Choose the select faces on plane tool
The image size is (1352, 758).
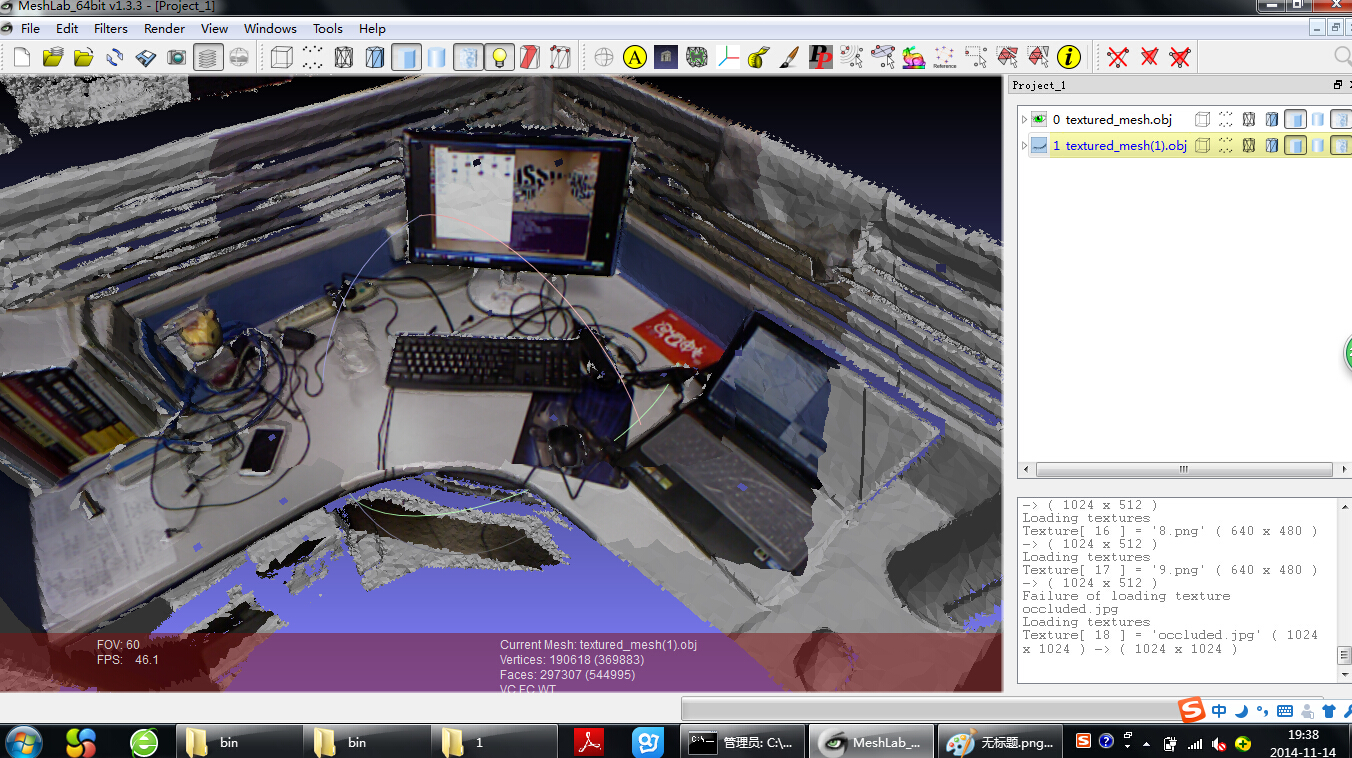click(x=883, y=57)
